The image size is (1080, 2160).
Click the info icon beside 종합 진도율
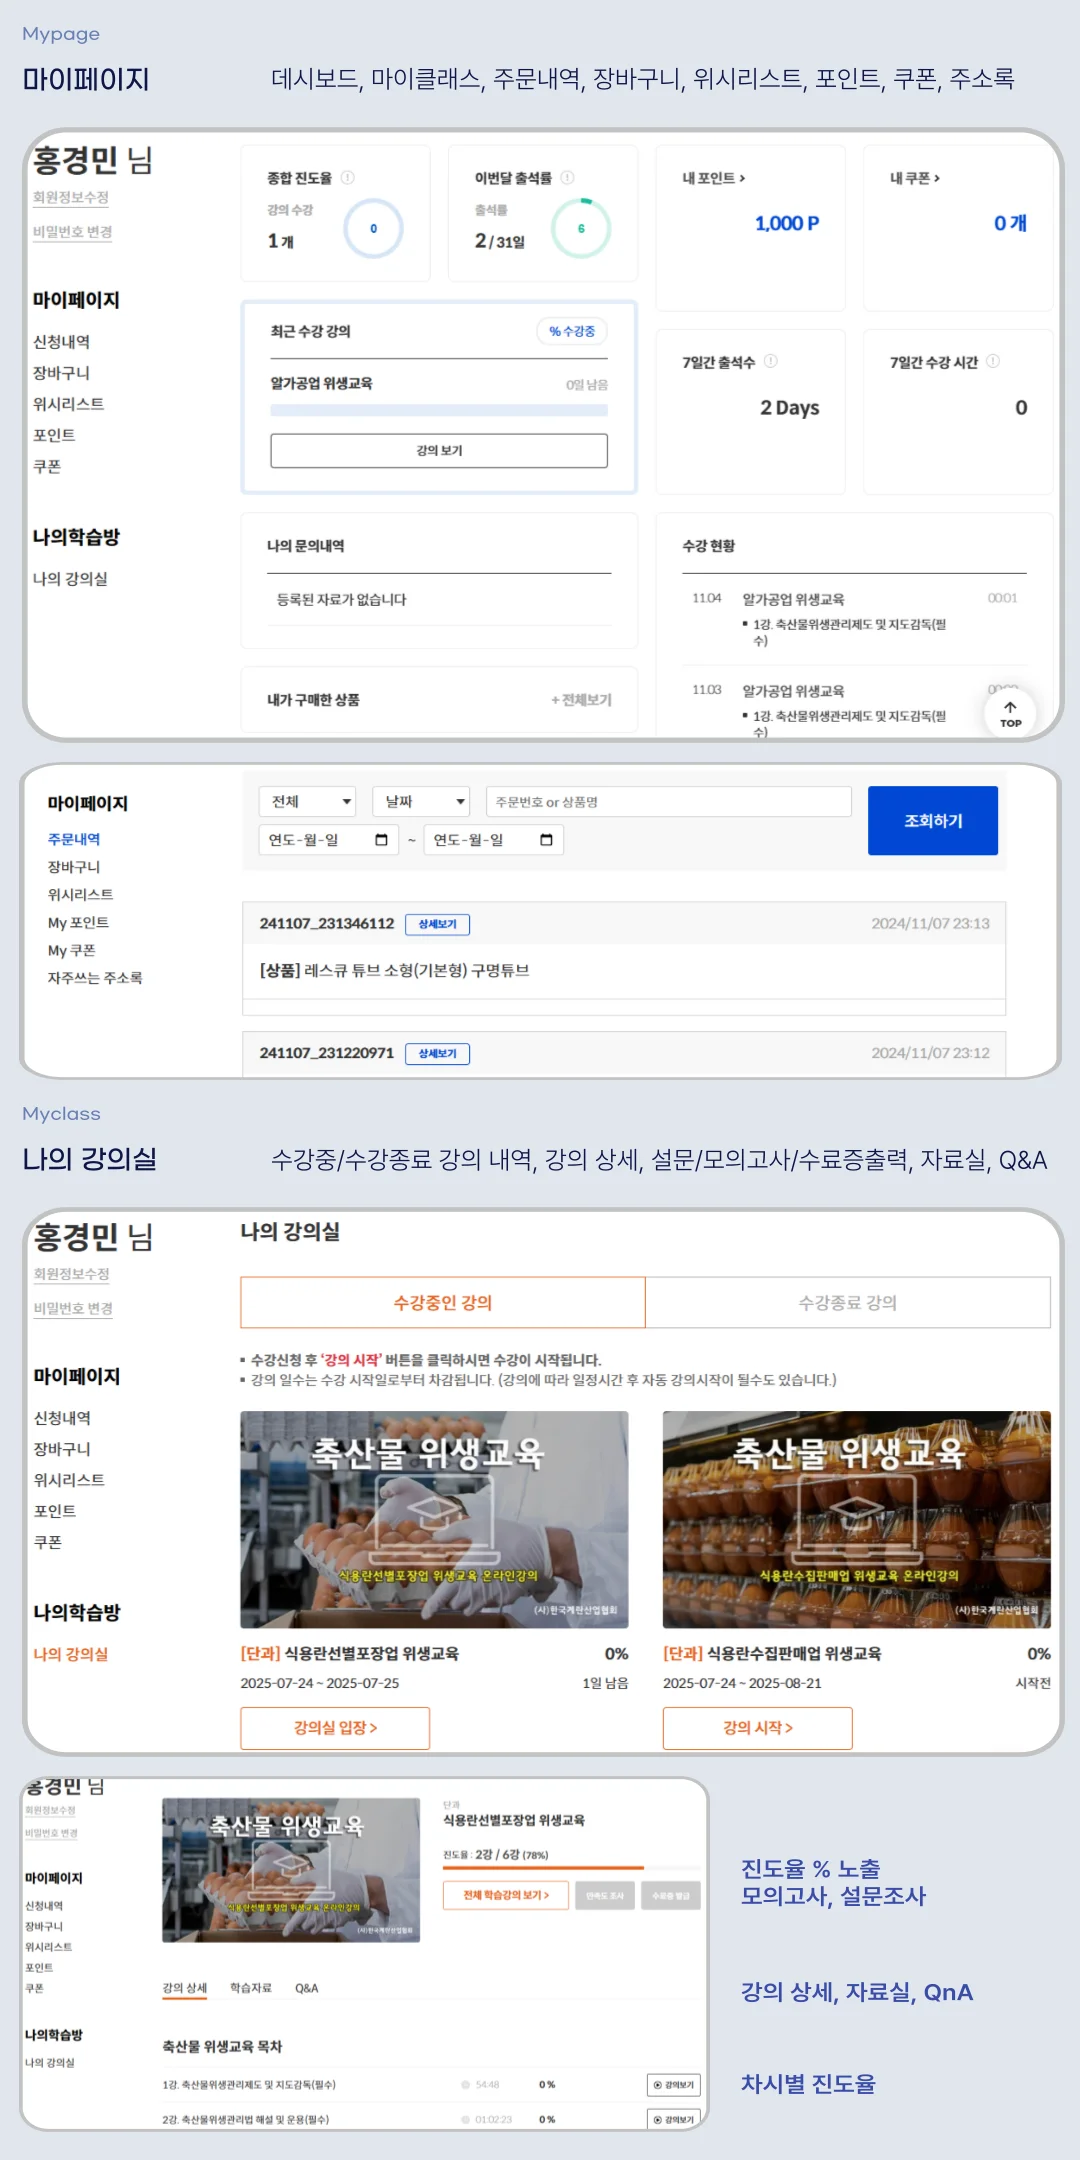(x=348, y=178)
